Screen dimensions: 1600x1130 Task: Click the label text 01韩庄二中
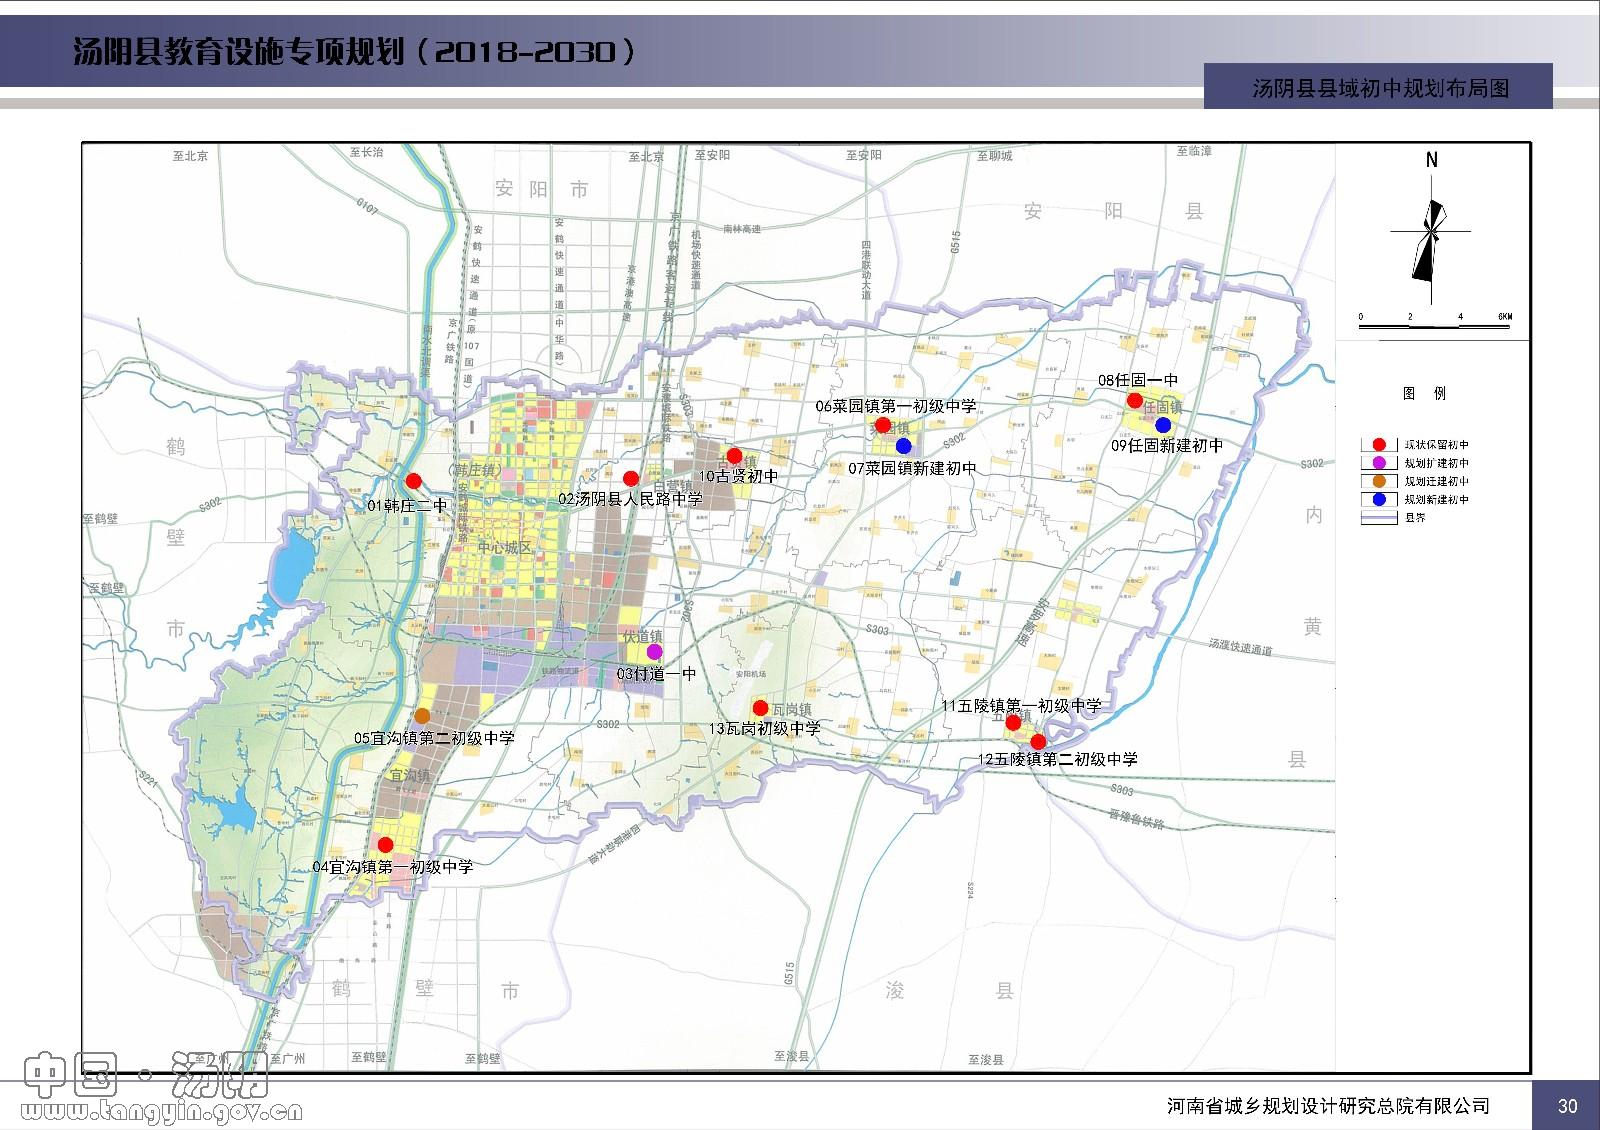click(x=407, y=506)
